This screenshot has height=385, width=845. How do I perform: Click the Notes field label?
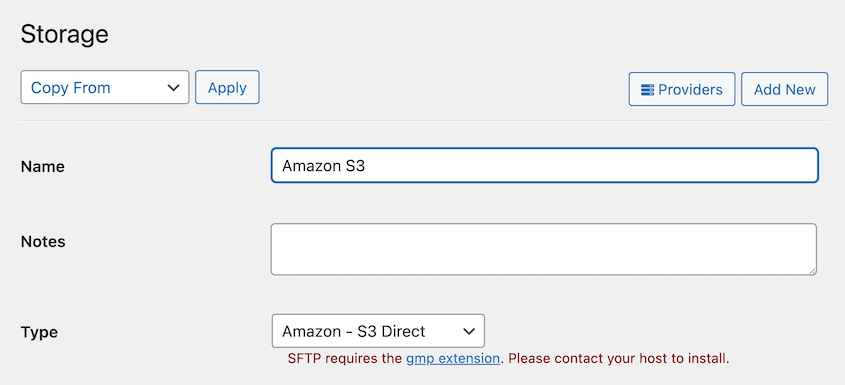point(43,242)
